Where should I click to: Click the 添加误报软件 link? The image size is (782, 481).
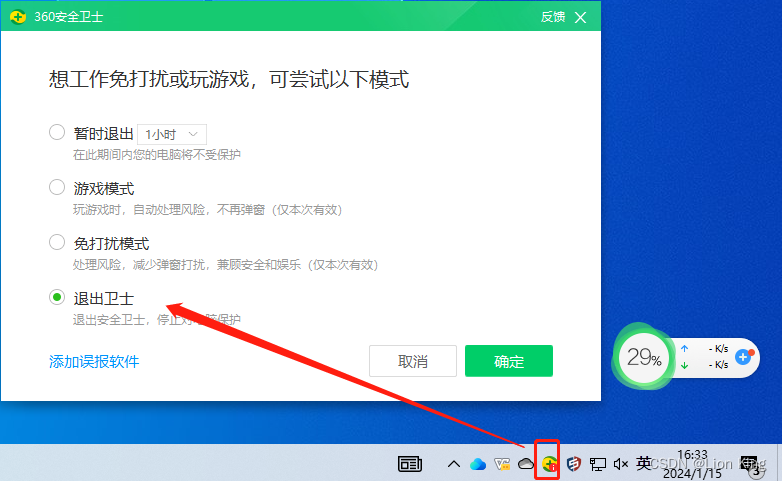[94, 361]
